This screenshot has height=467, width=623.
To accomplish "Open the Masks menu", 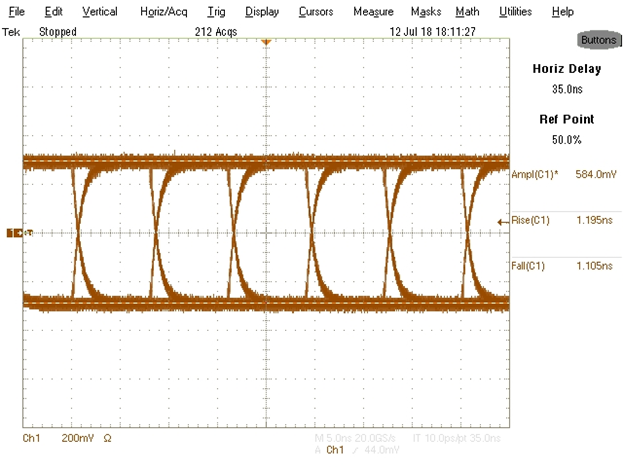I will [x=425, y=11].
